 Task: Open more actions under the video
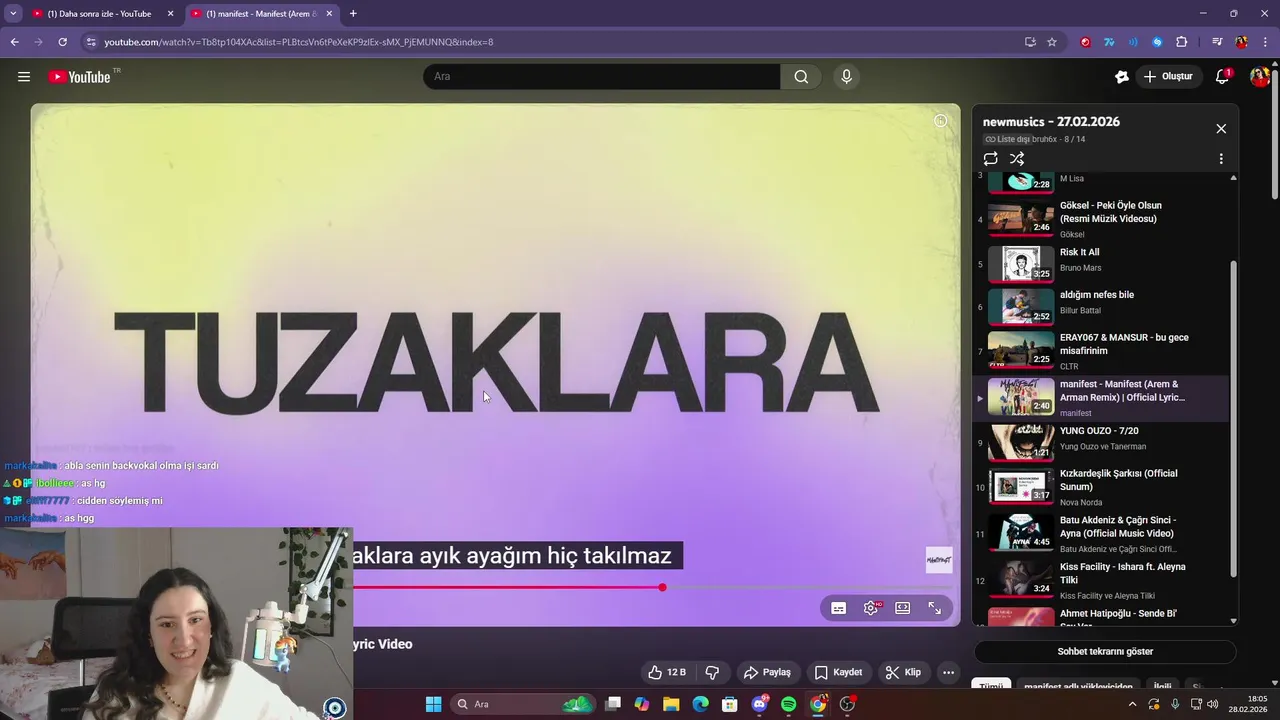948,672
